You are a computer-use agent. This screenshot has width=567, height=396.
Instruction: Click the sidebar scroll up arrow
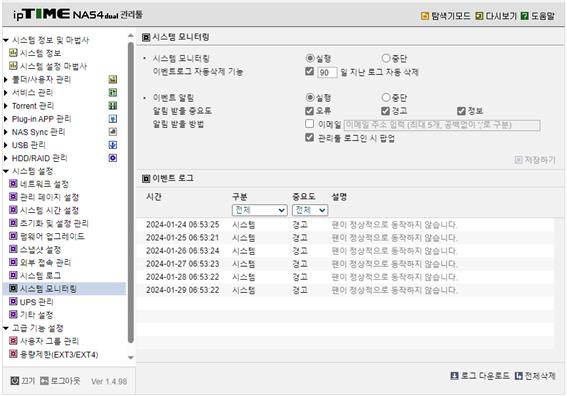pos(131,35)
